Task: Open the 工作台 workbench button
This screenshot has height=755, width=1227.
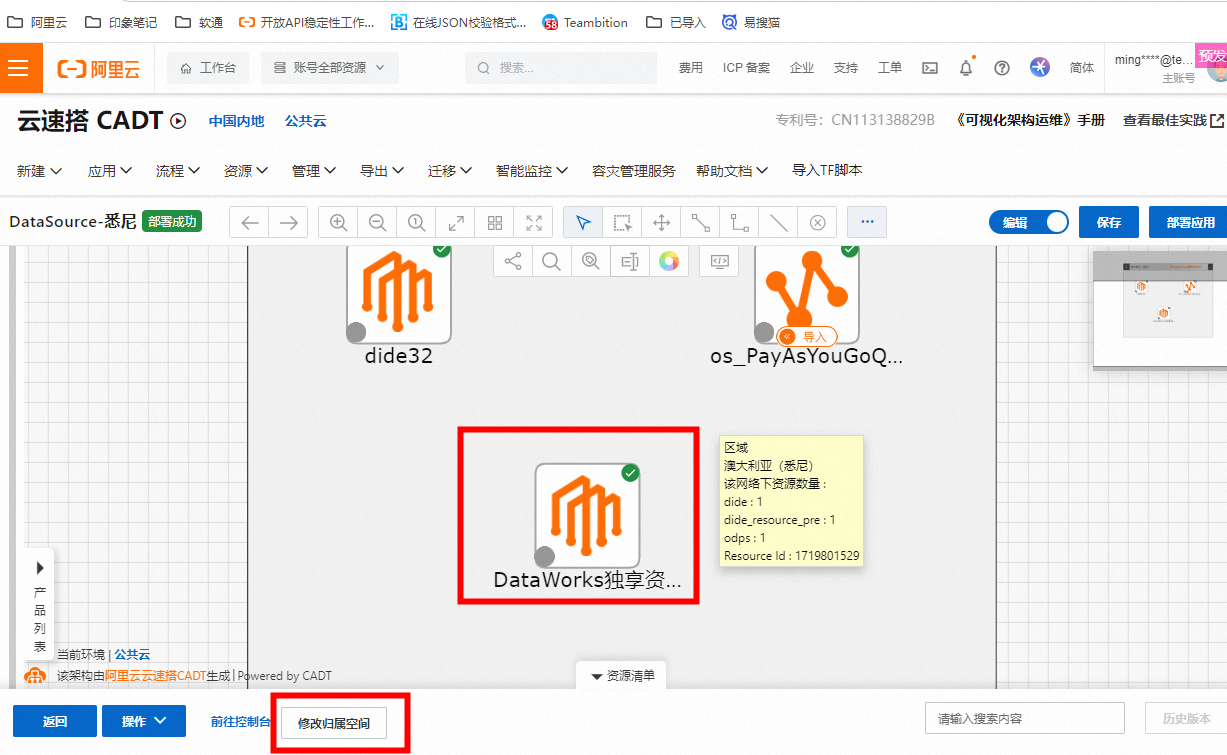Action: pos(208,68)
